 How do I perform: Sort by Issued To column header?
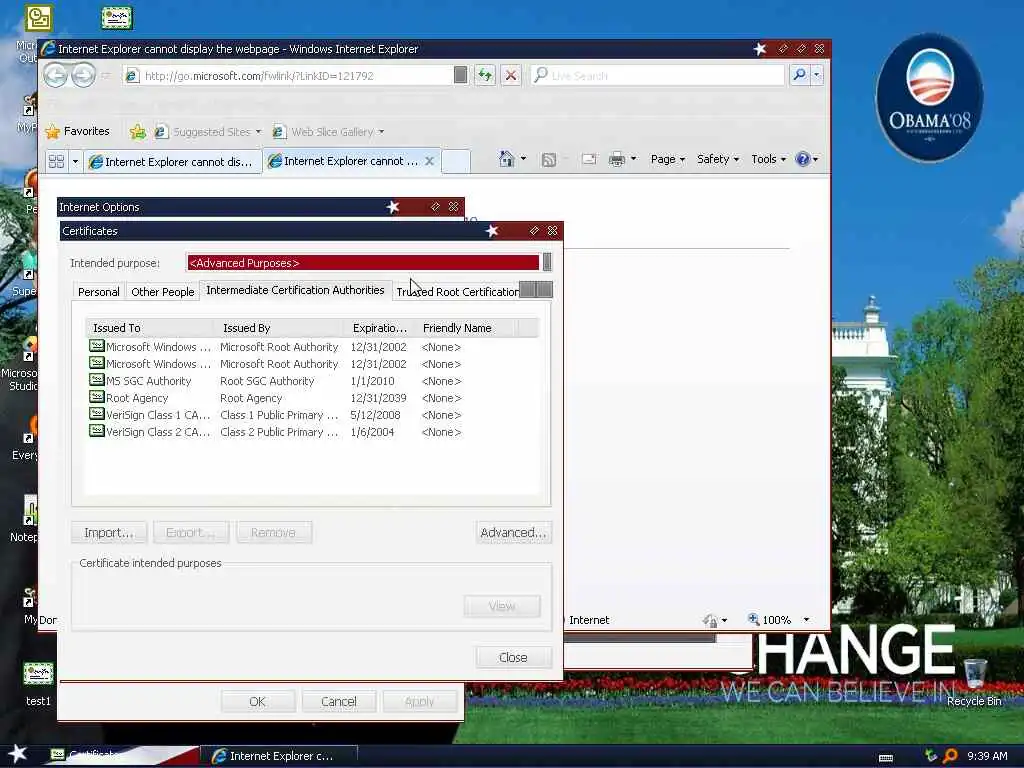pyautogui.click(x=150, y=328)
